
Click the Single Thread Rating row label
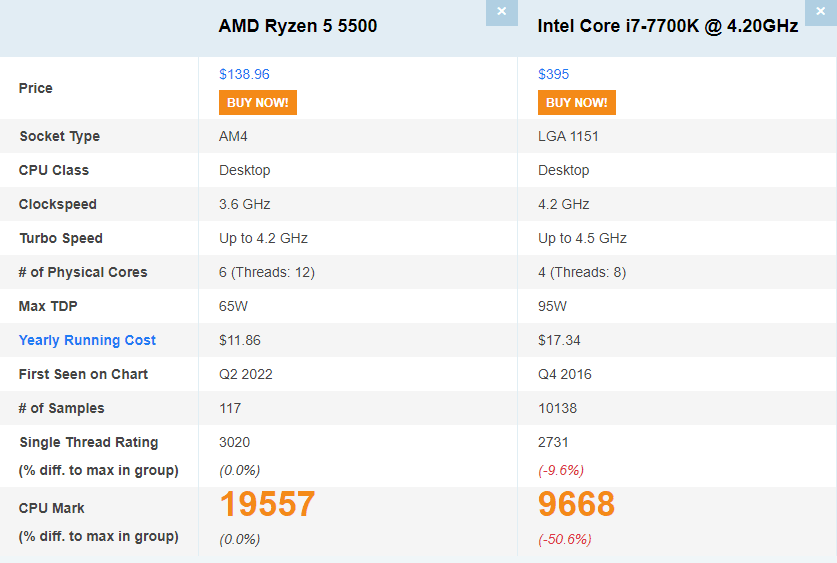88,442
